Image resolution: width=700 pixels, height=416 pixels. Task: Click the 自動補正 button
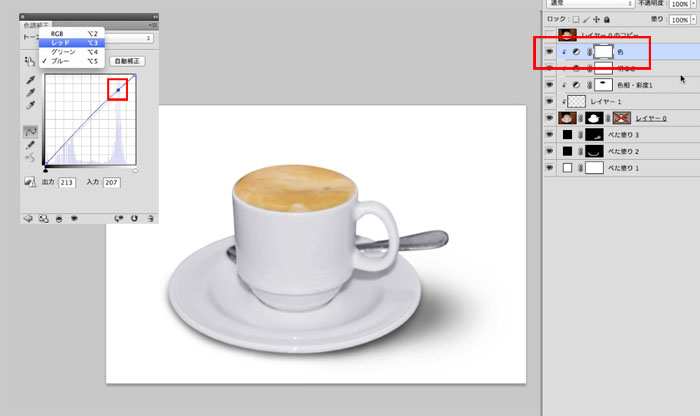[x=126, y=61]
